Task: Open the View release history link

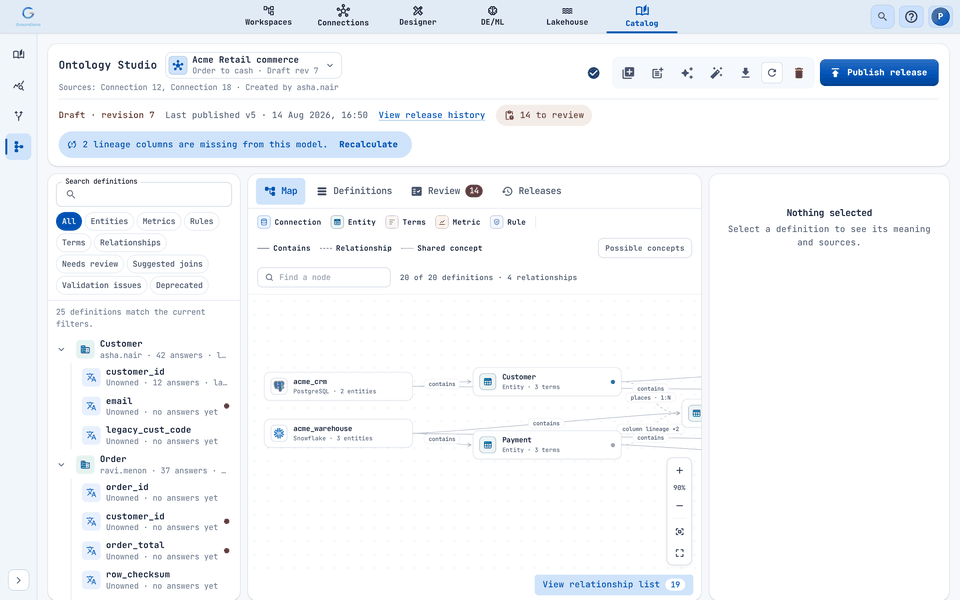Action: [432, 115]
